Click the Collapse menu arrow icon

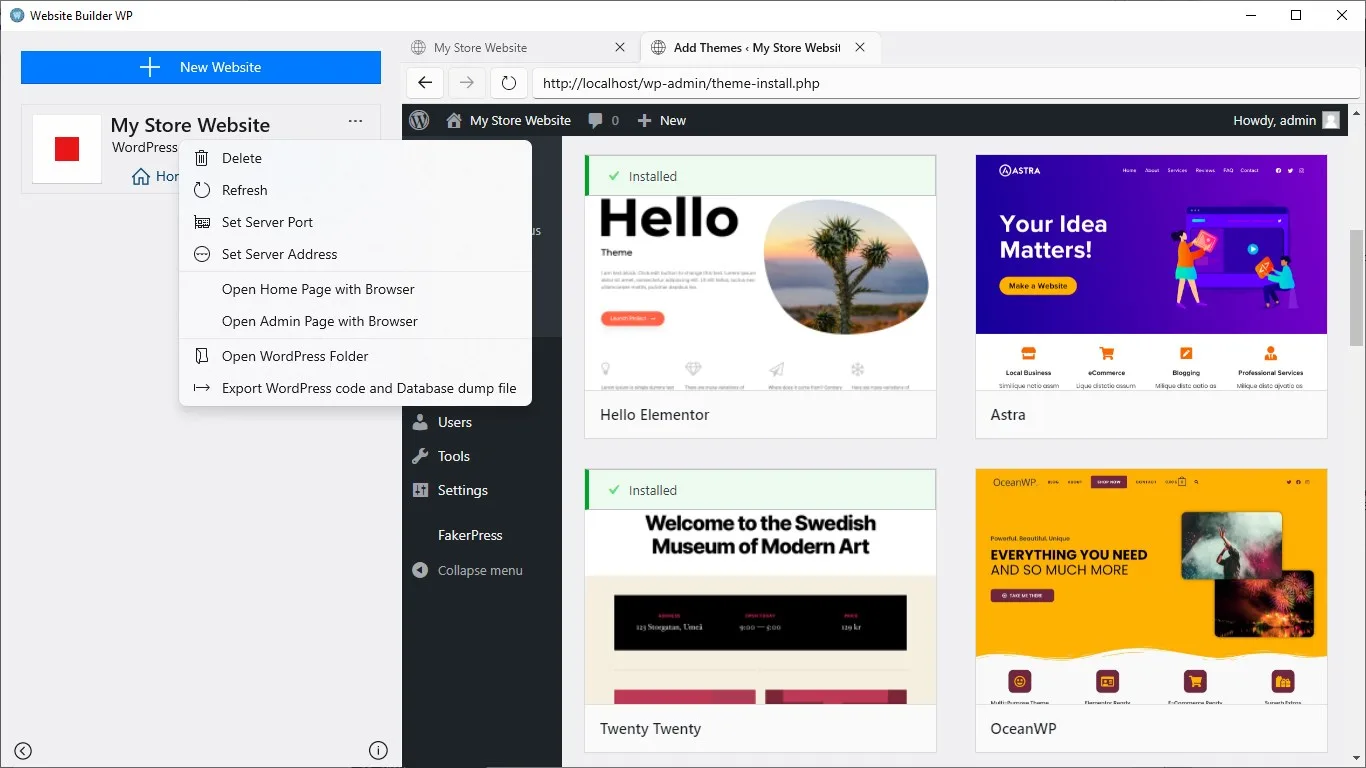pos(420,570)
